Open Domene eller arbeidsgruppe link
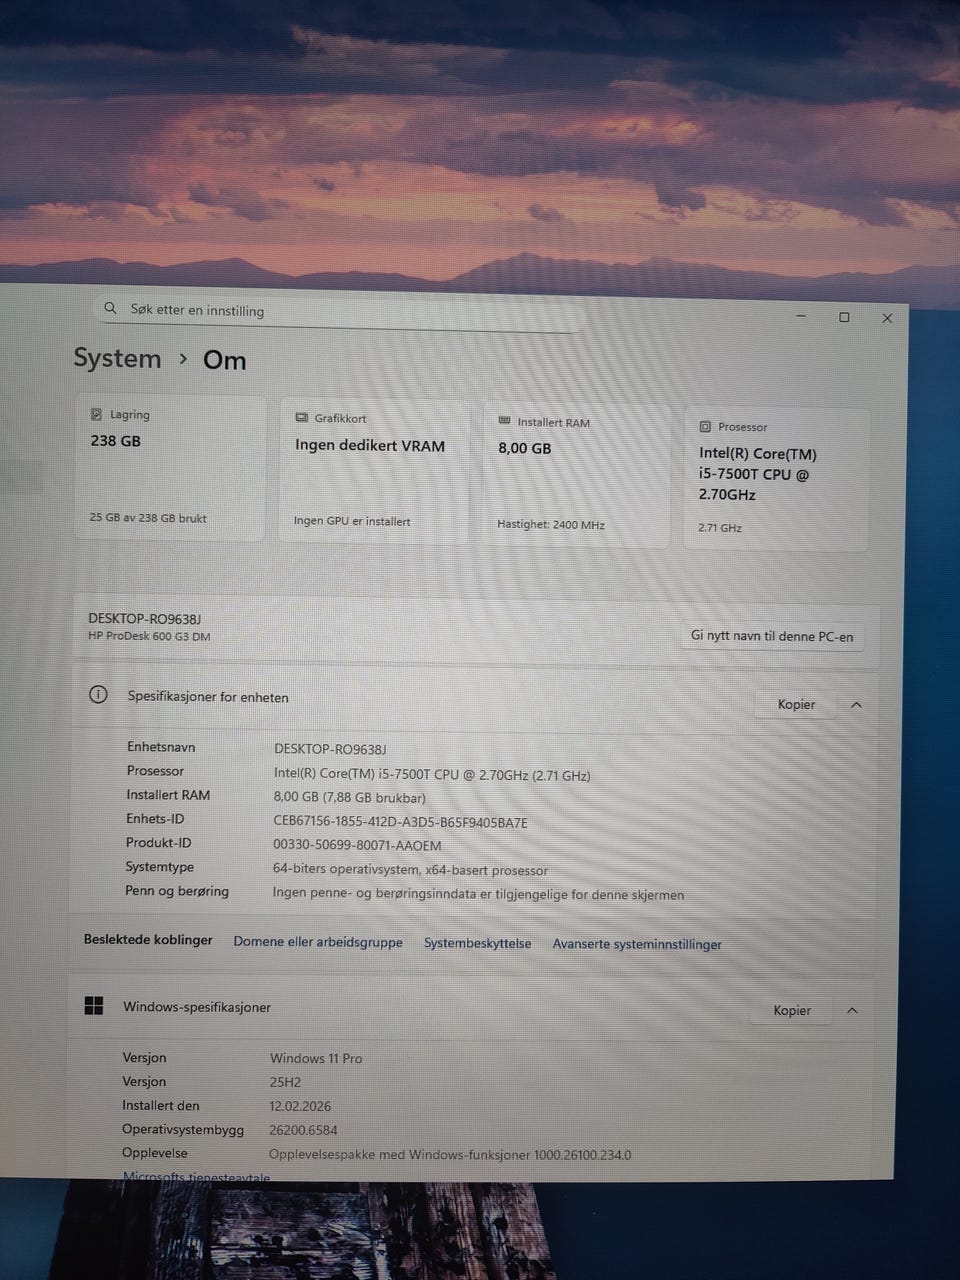The height and width of the screenshot is (1280, 960). [x=318, y=942]
